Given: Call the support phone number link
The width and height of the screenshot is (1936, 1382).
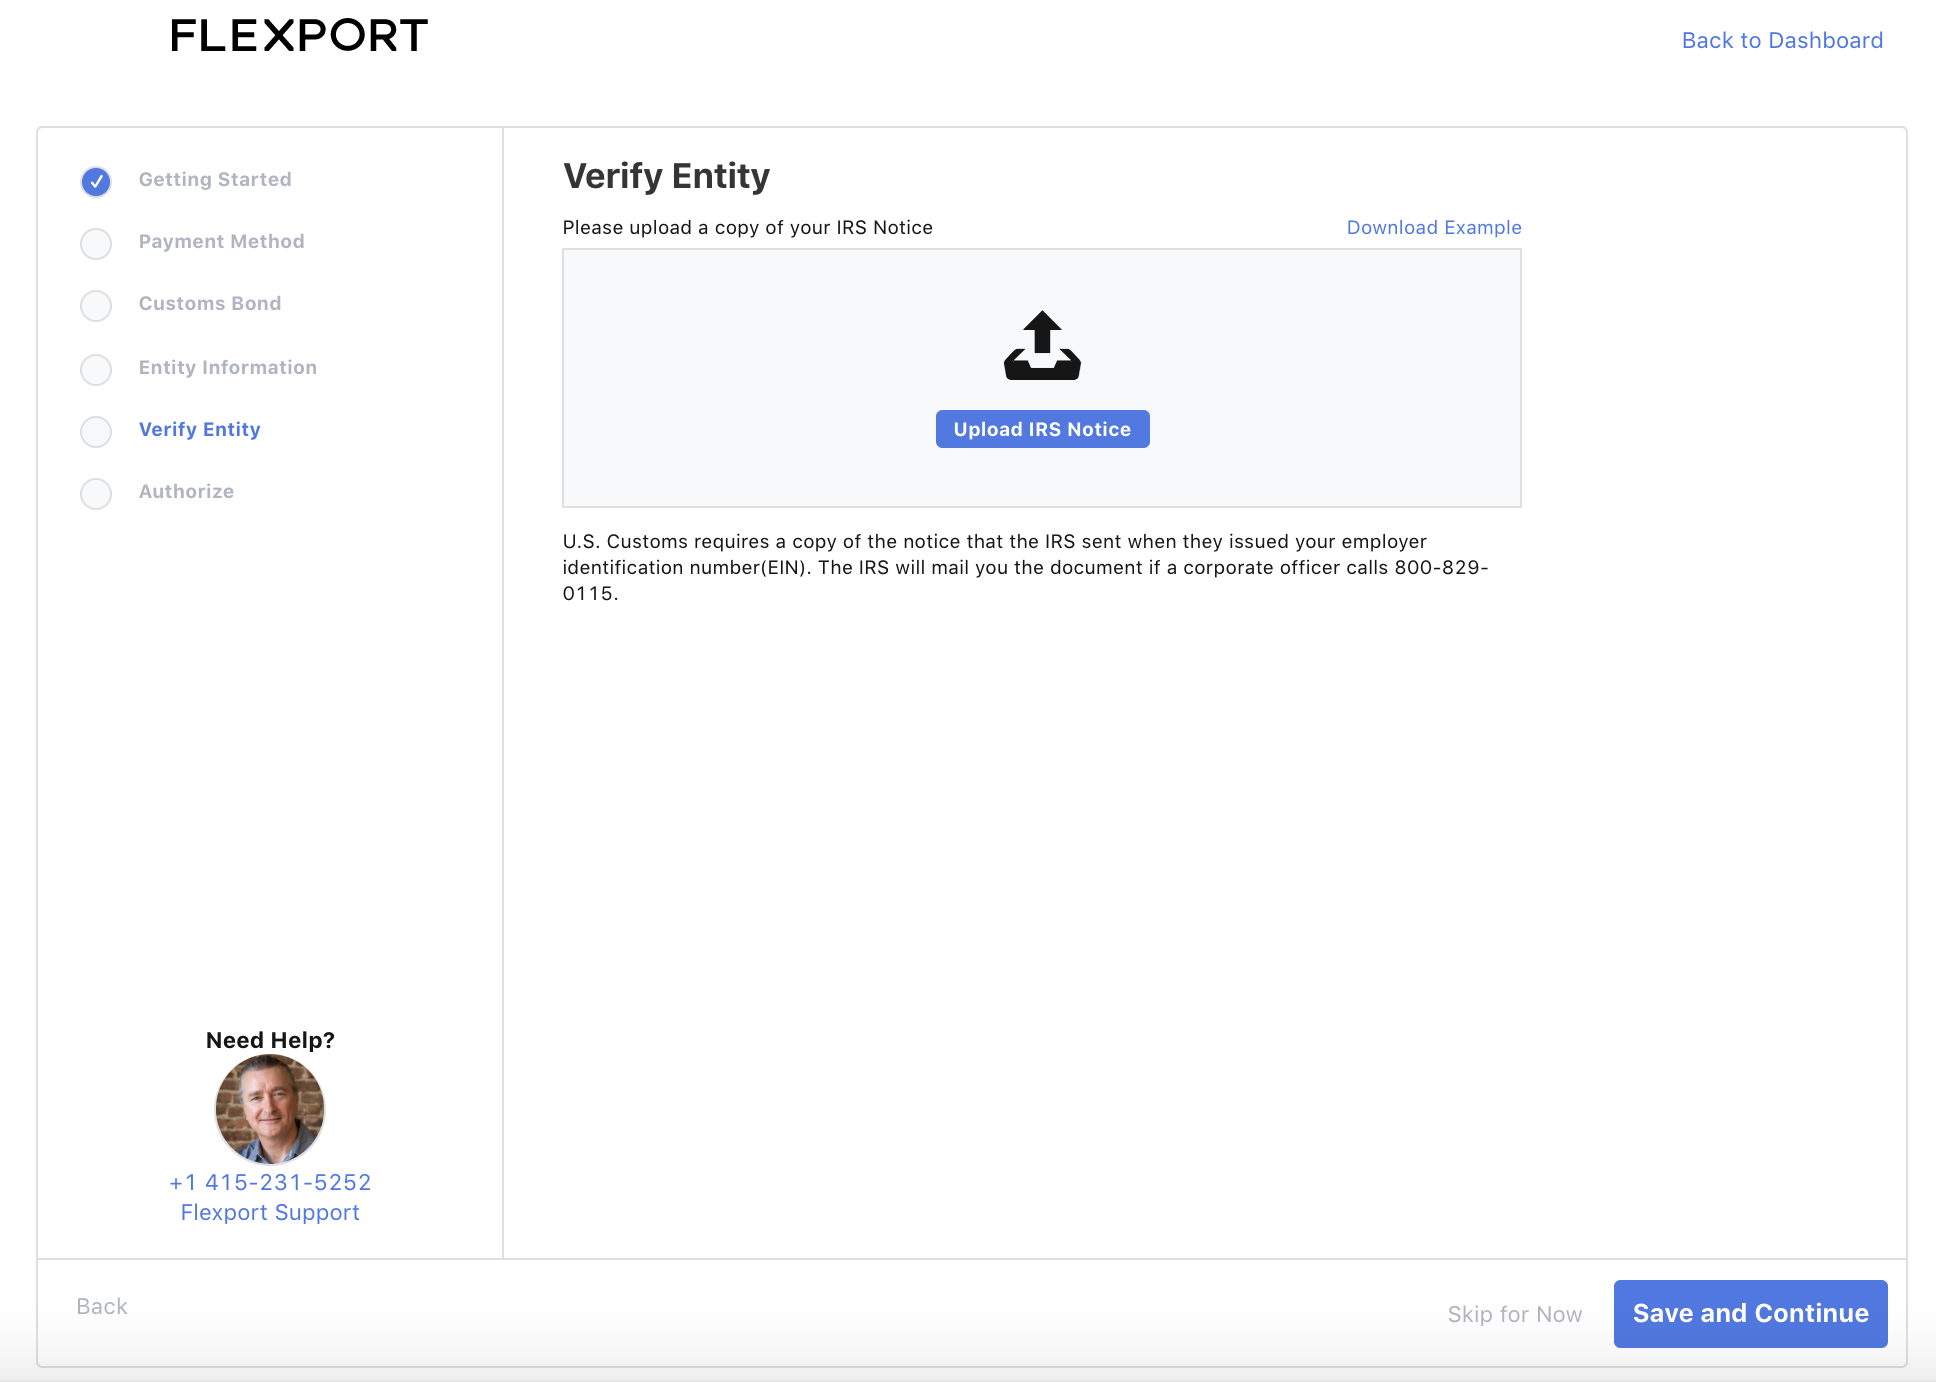Looking at the screenshot, I should (x=270, y=1183).
